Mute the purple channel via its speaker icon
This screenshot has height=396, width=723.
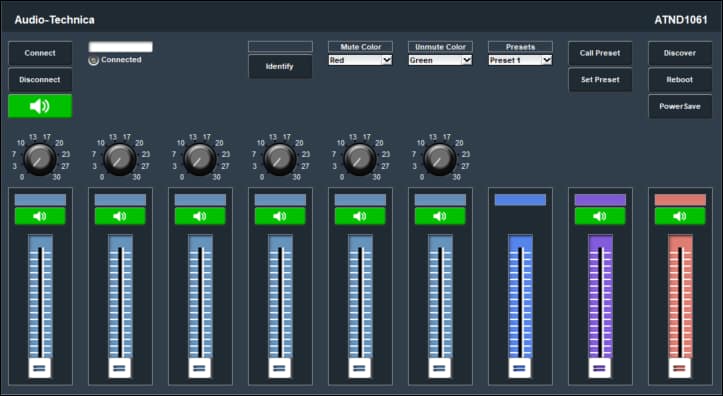(600, 216)
